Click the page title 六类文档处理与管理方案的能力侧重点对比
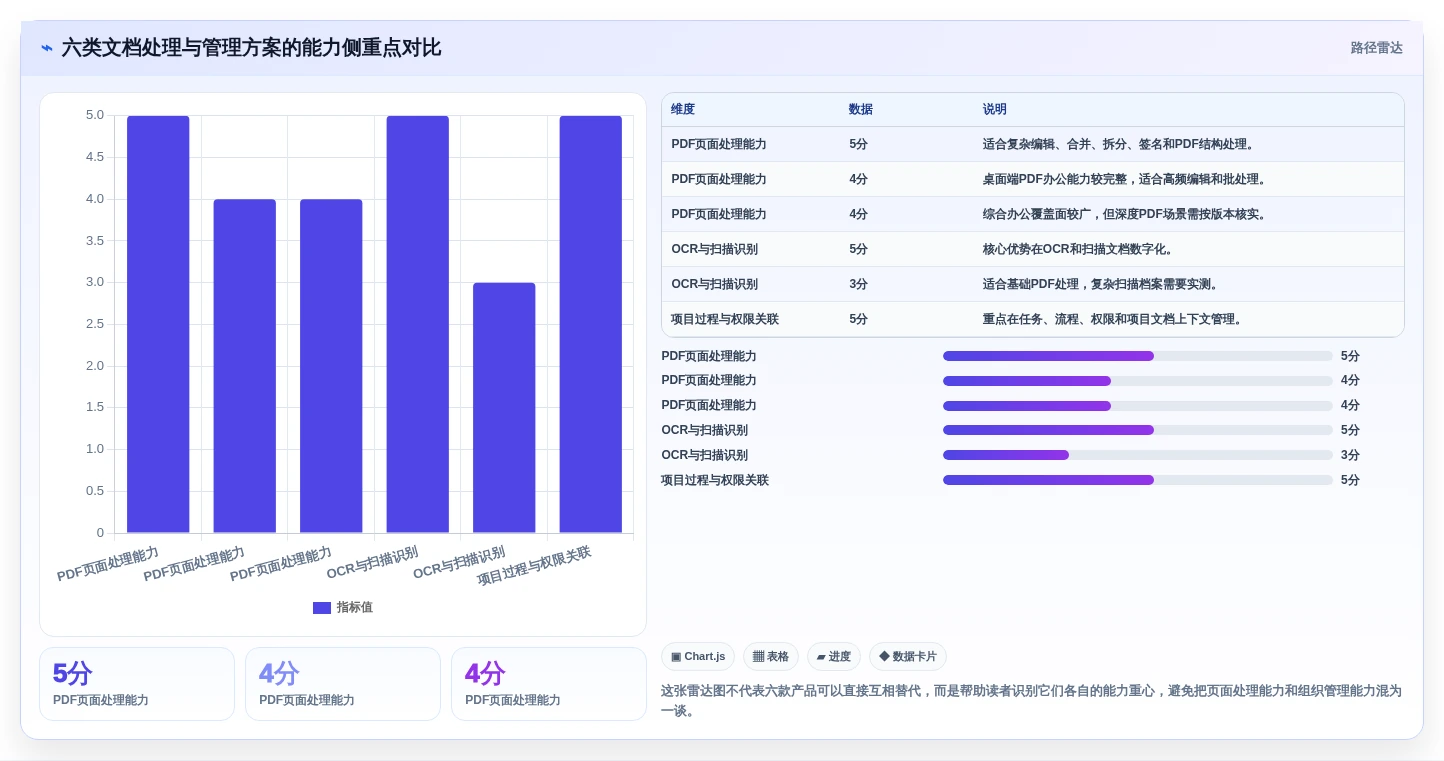 coord(251,48)
